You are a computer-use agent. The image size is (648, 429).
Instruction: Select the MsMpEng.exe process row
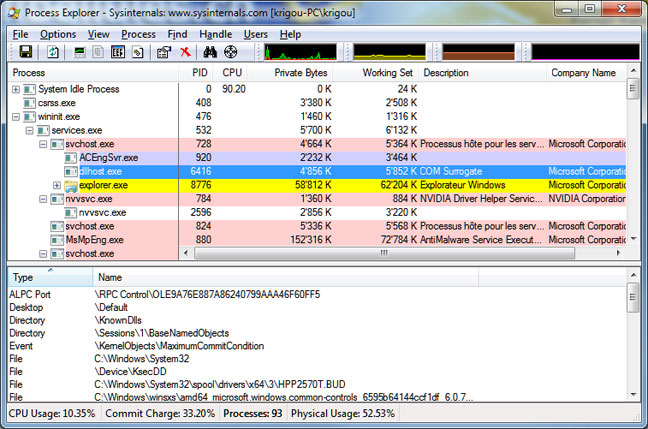point(317,240)
